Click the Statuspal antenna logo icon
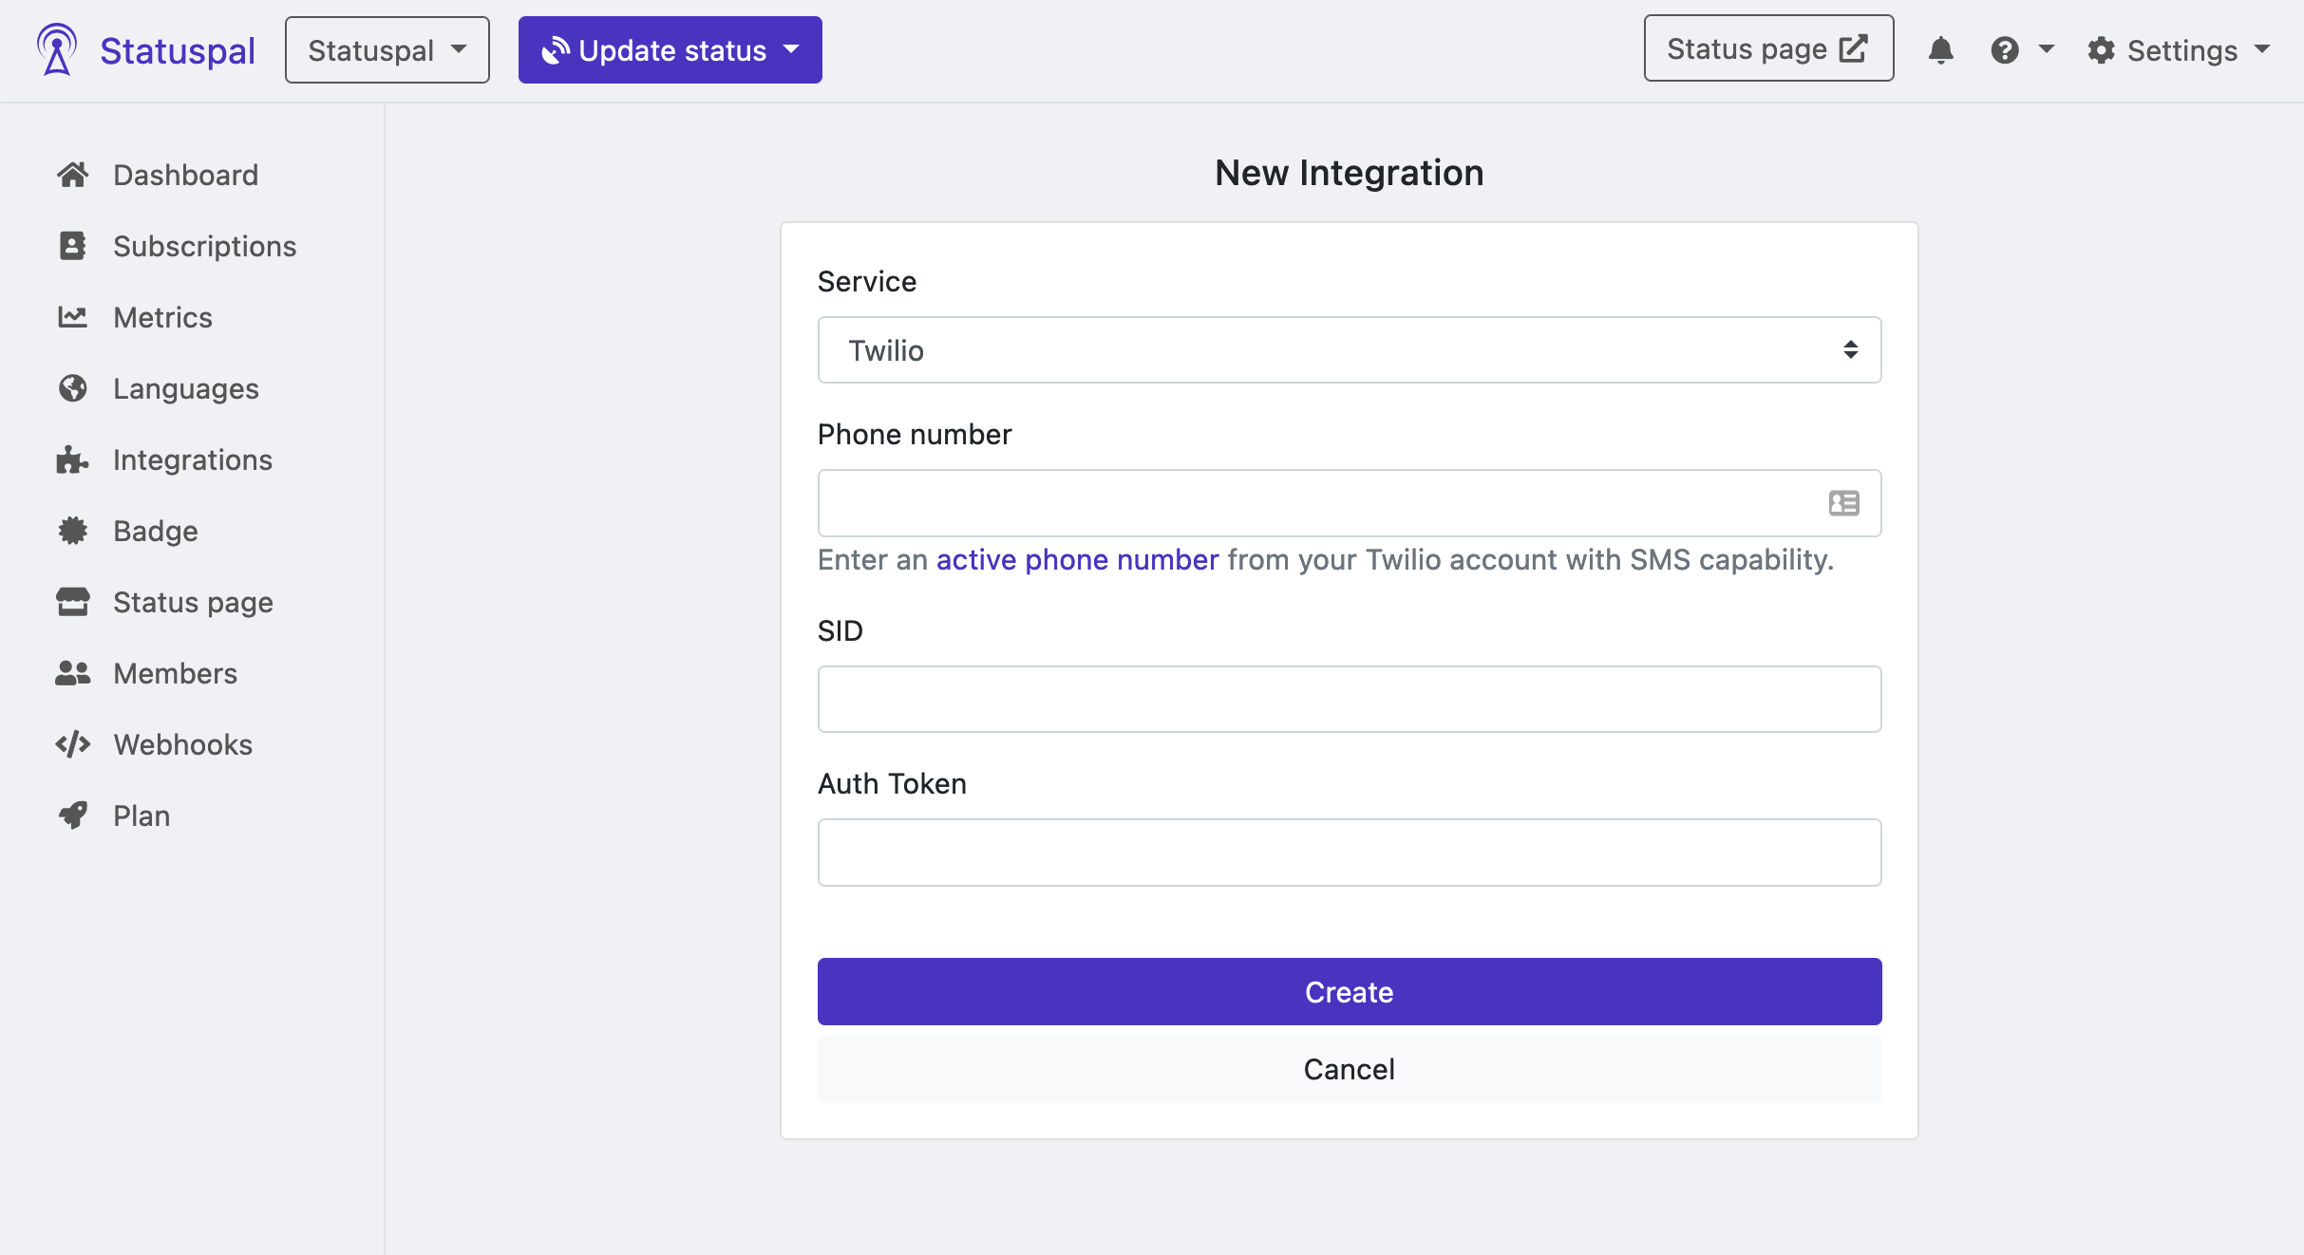Screen dimensions: 2304x1255 coord(57,49)
